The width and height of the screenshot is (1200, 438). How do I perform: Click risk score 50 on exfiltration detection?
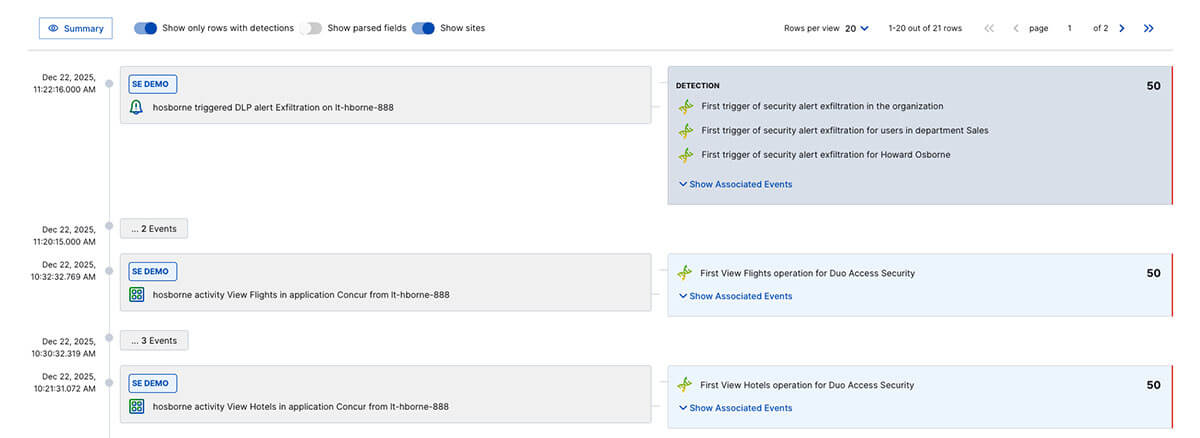tap(1153, 86)
